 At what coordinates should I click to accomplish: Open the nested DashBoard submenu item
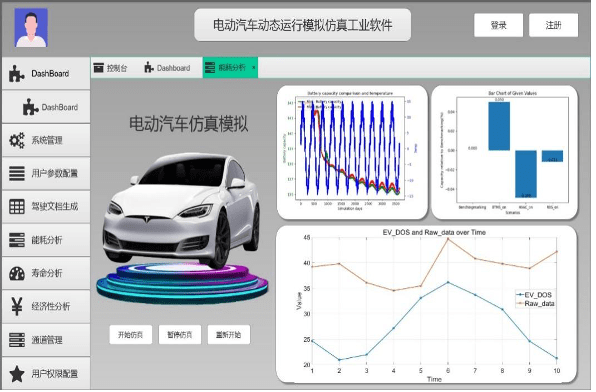46,107
